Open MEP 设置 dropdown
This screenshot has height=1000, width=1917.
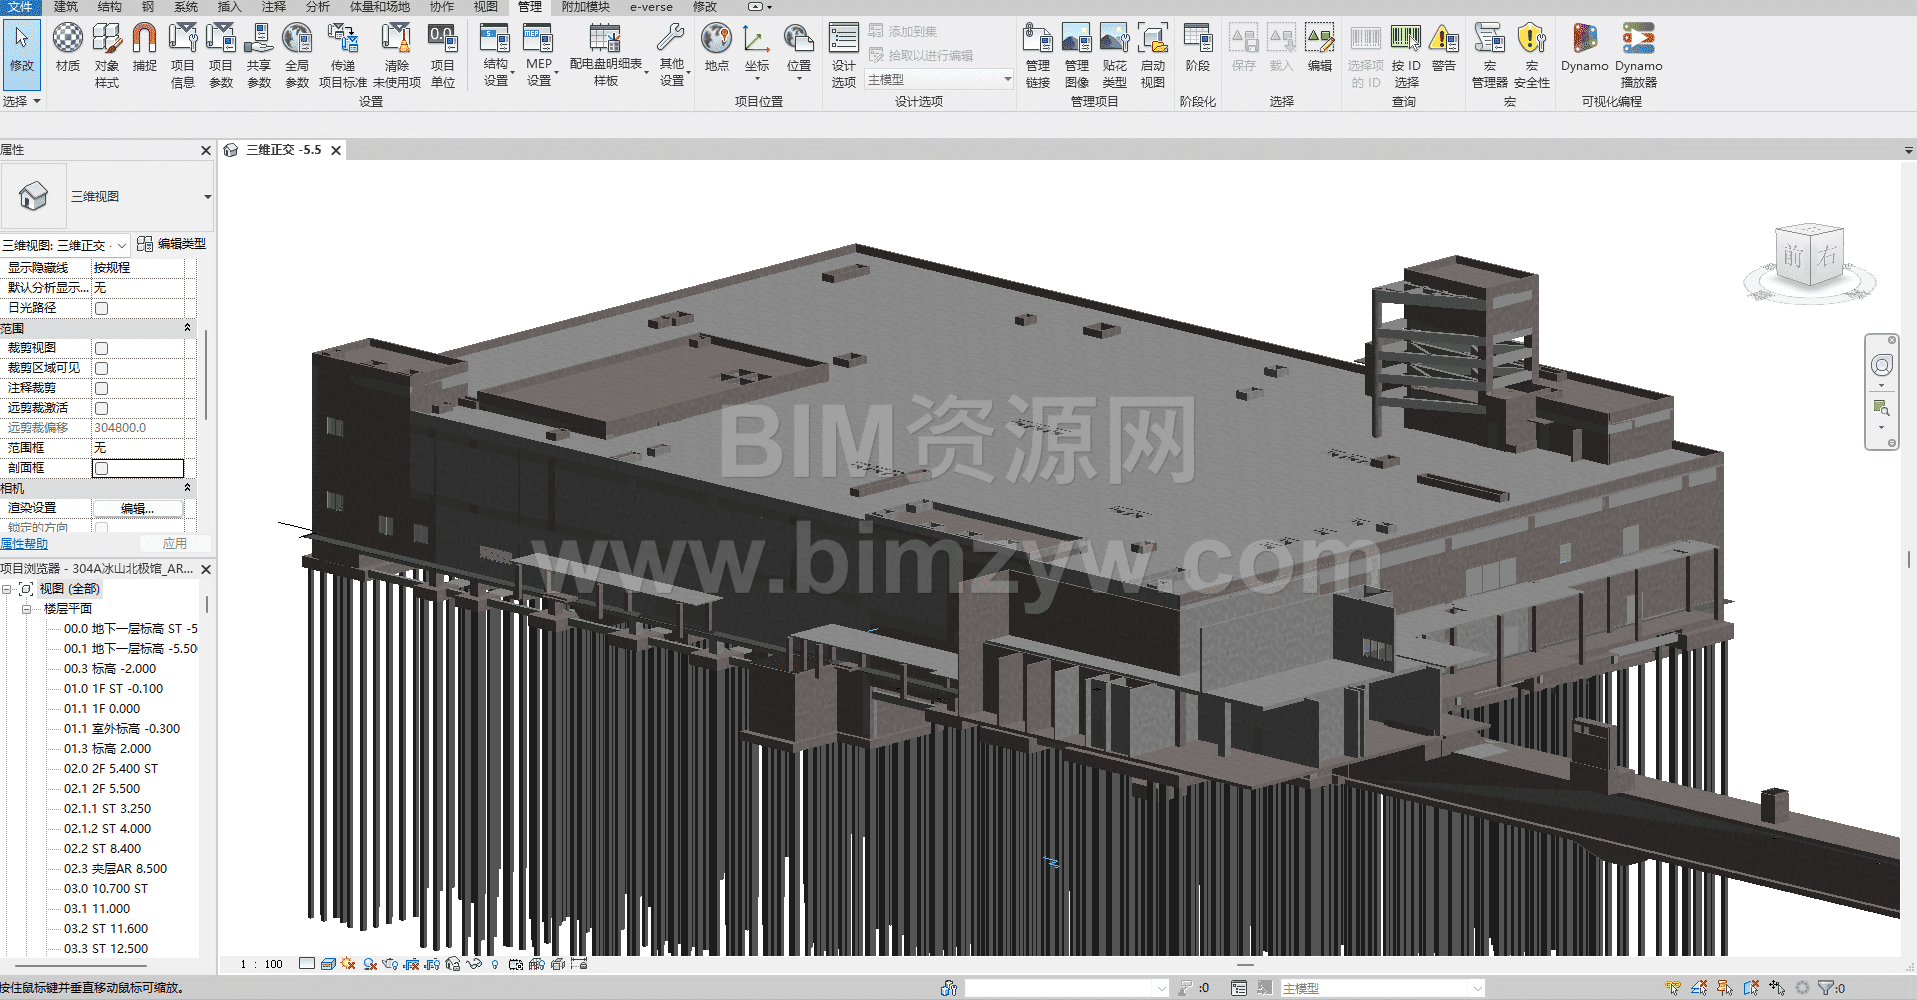click(x=539, y=55)
